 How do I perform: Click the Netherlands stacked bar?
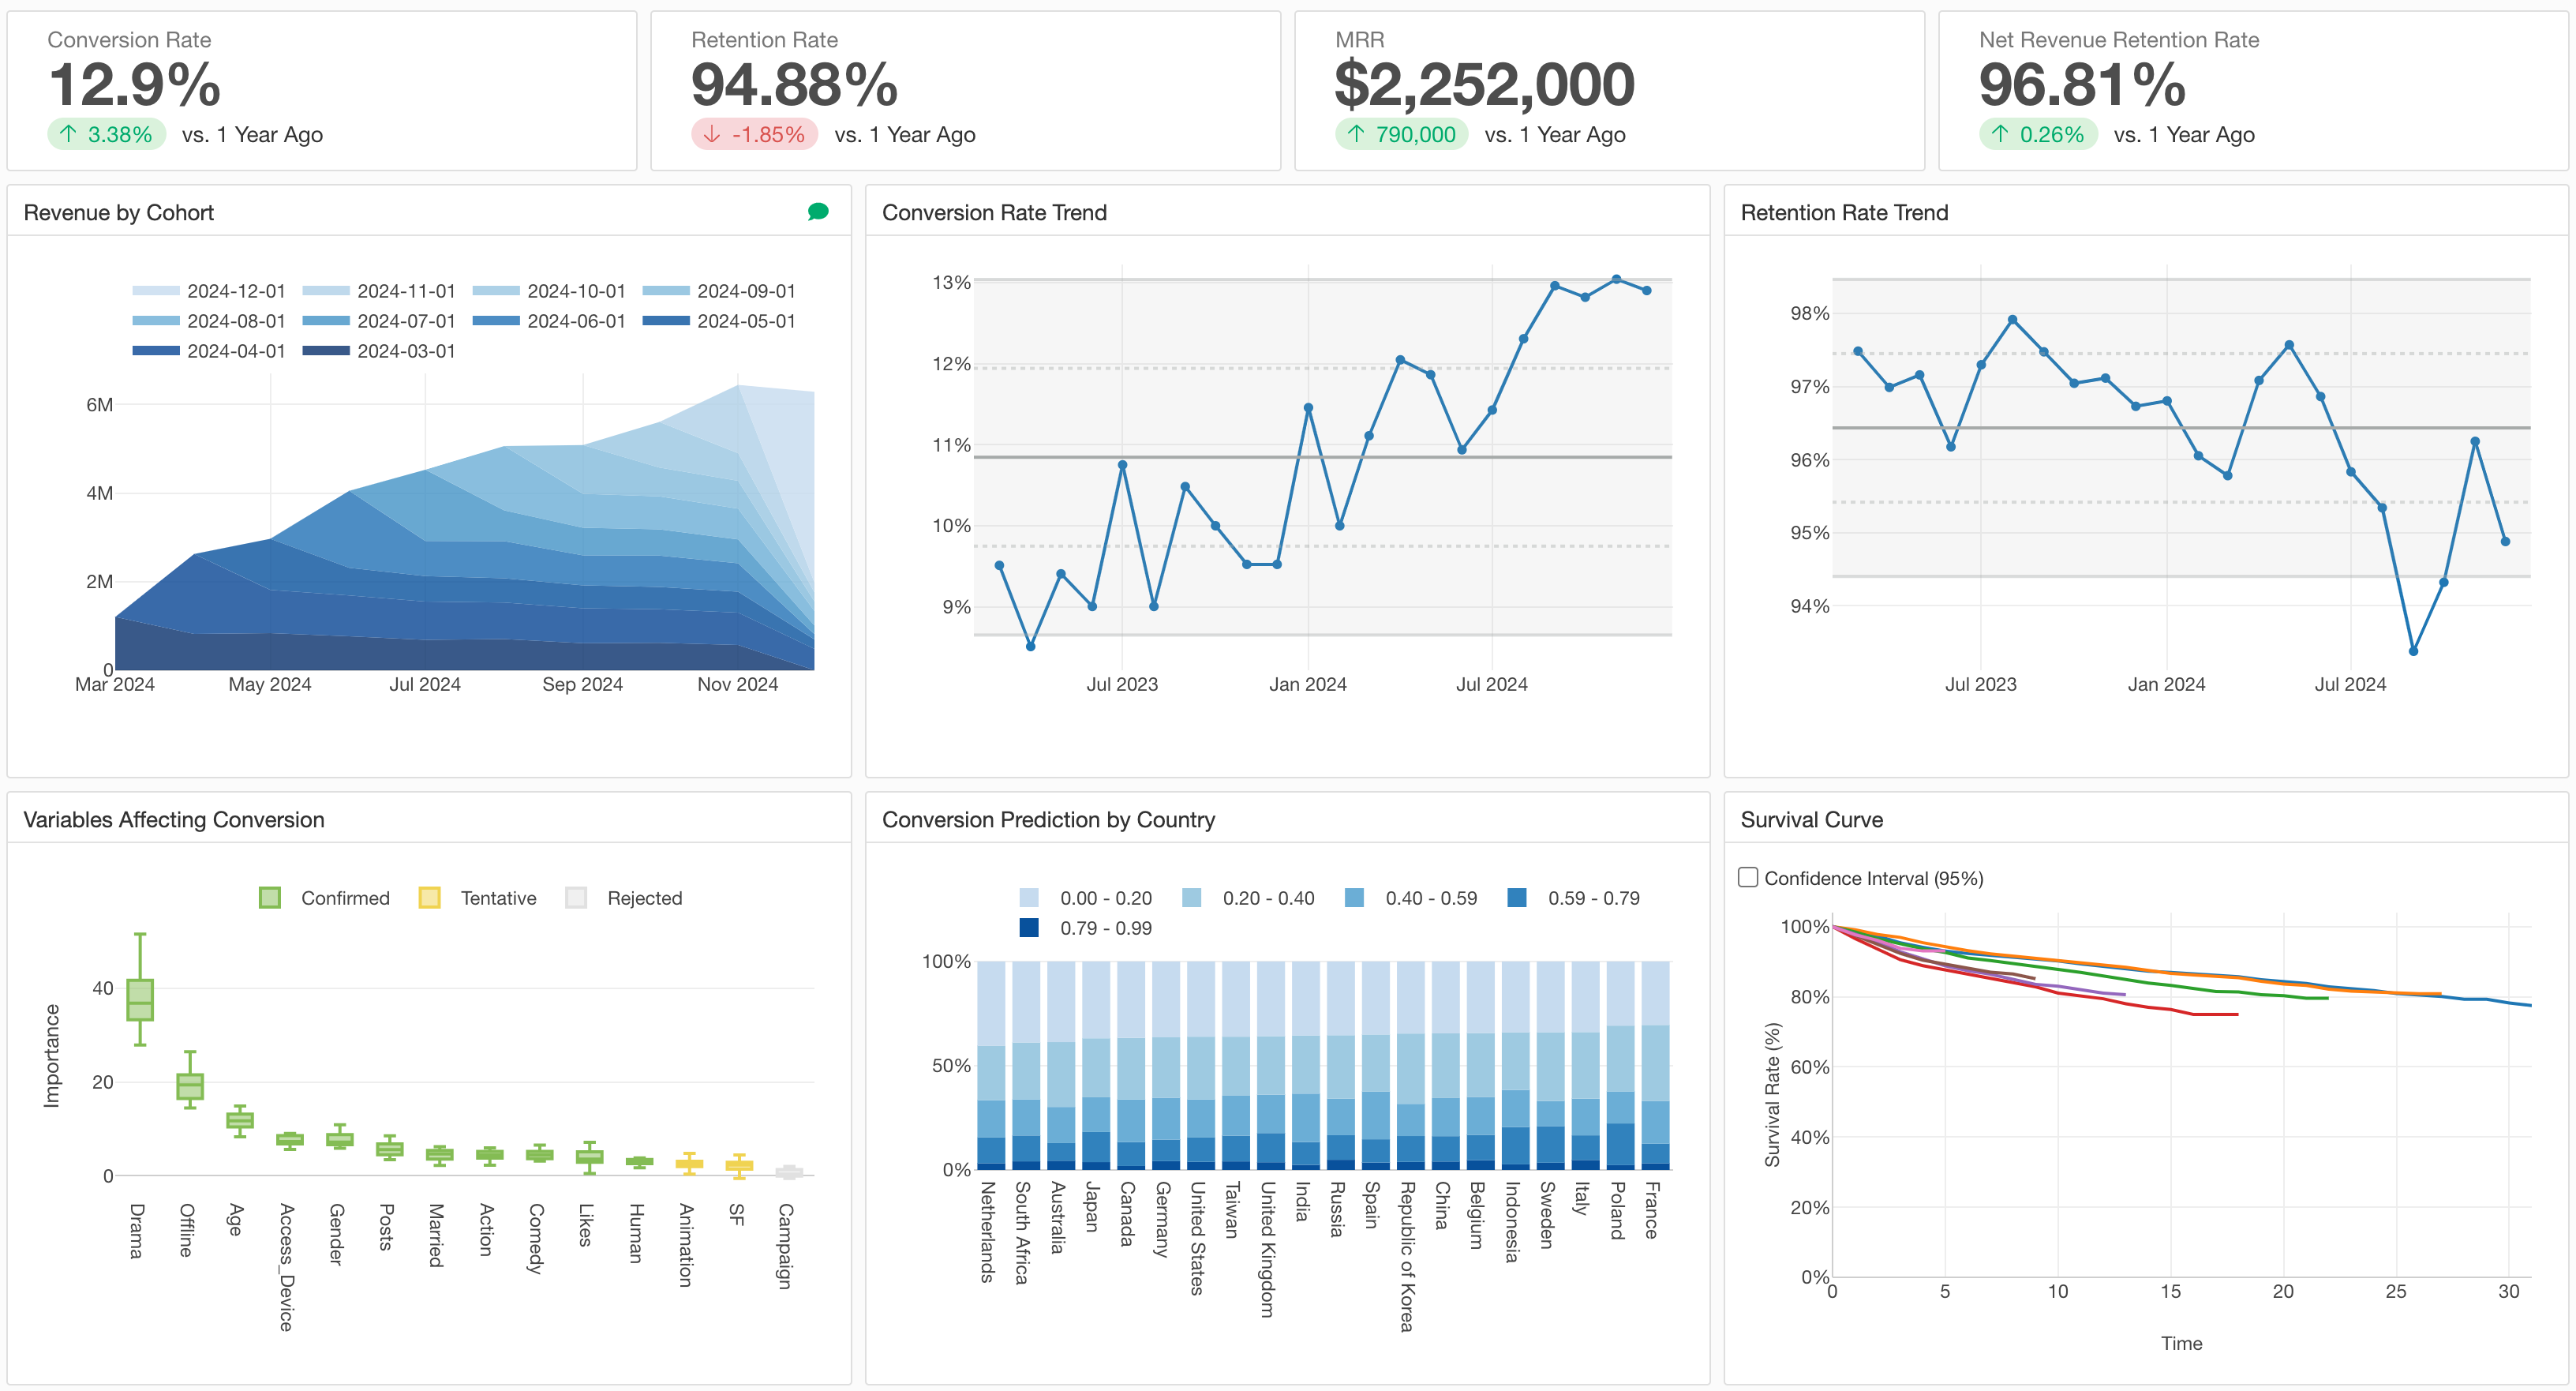991,1065
